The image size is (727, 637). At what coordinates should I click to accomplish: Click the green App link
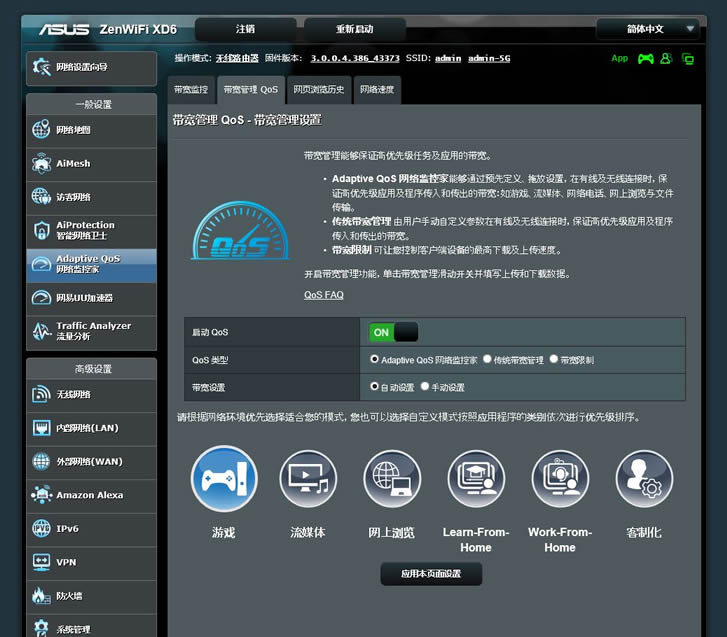[x=619, y=58]
